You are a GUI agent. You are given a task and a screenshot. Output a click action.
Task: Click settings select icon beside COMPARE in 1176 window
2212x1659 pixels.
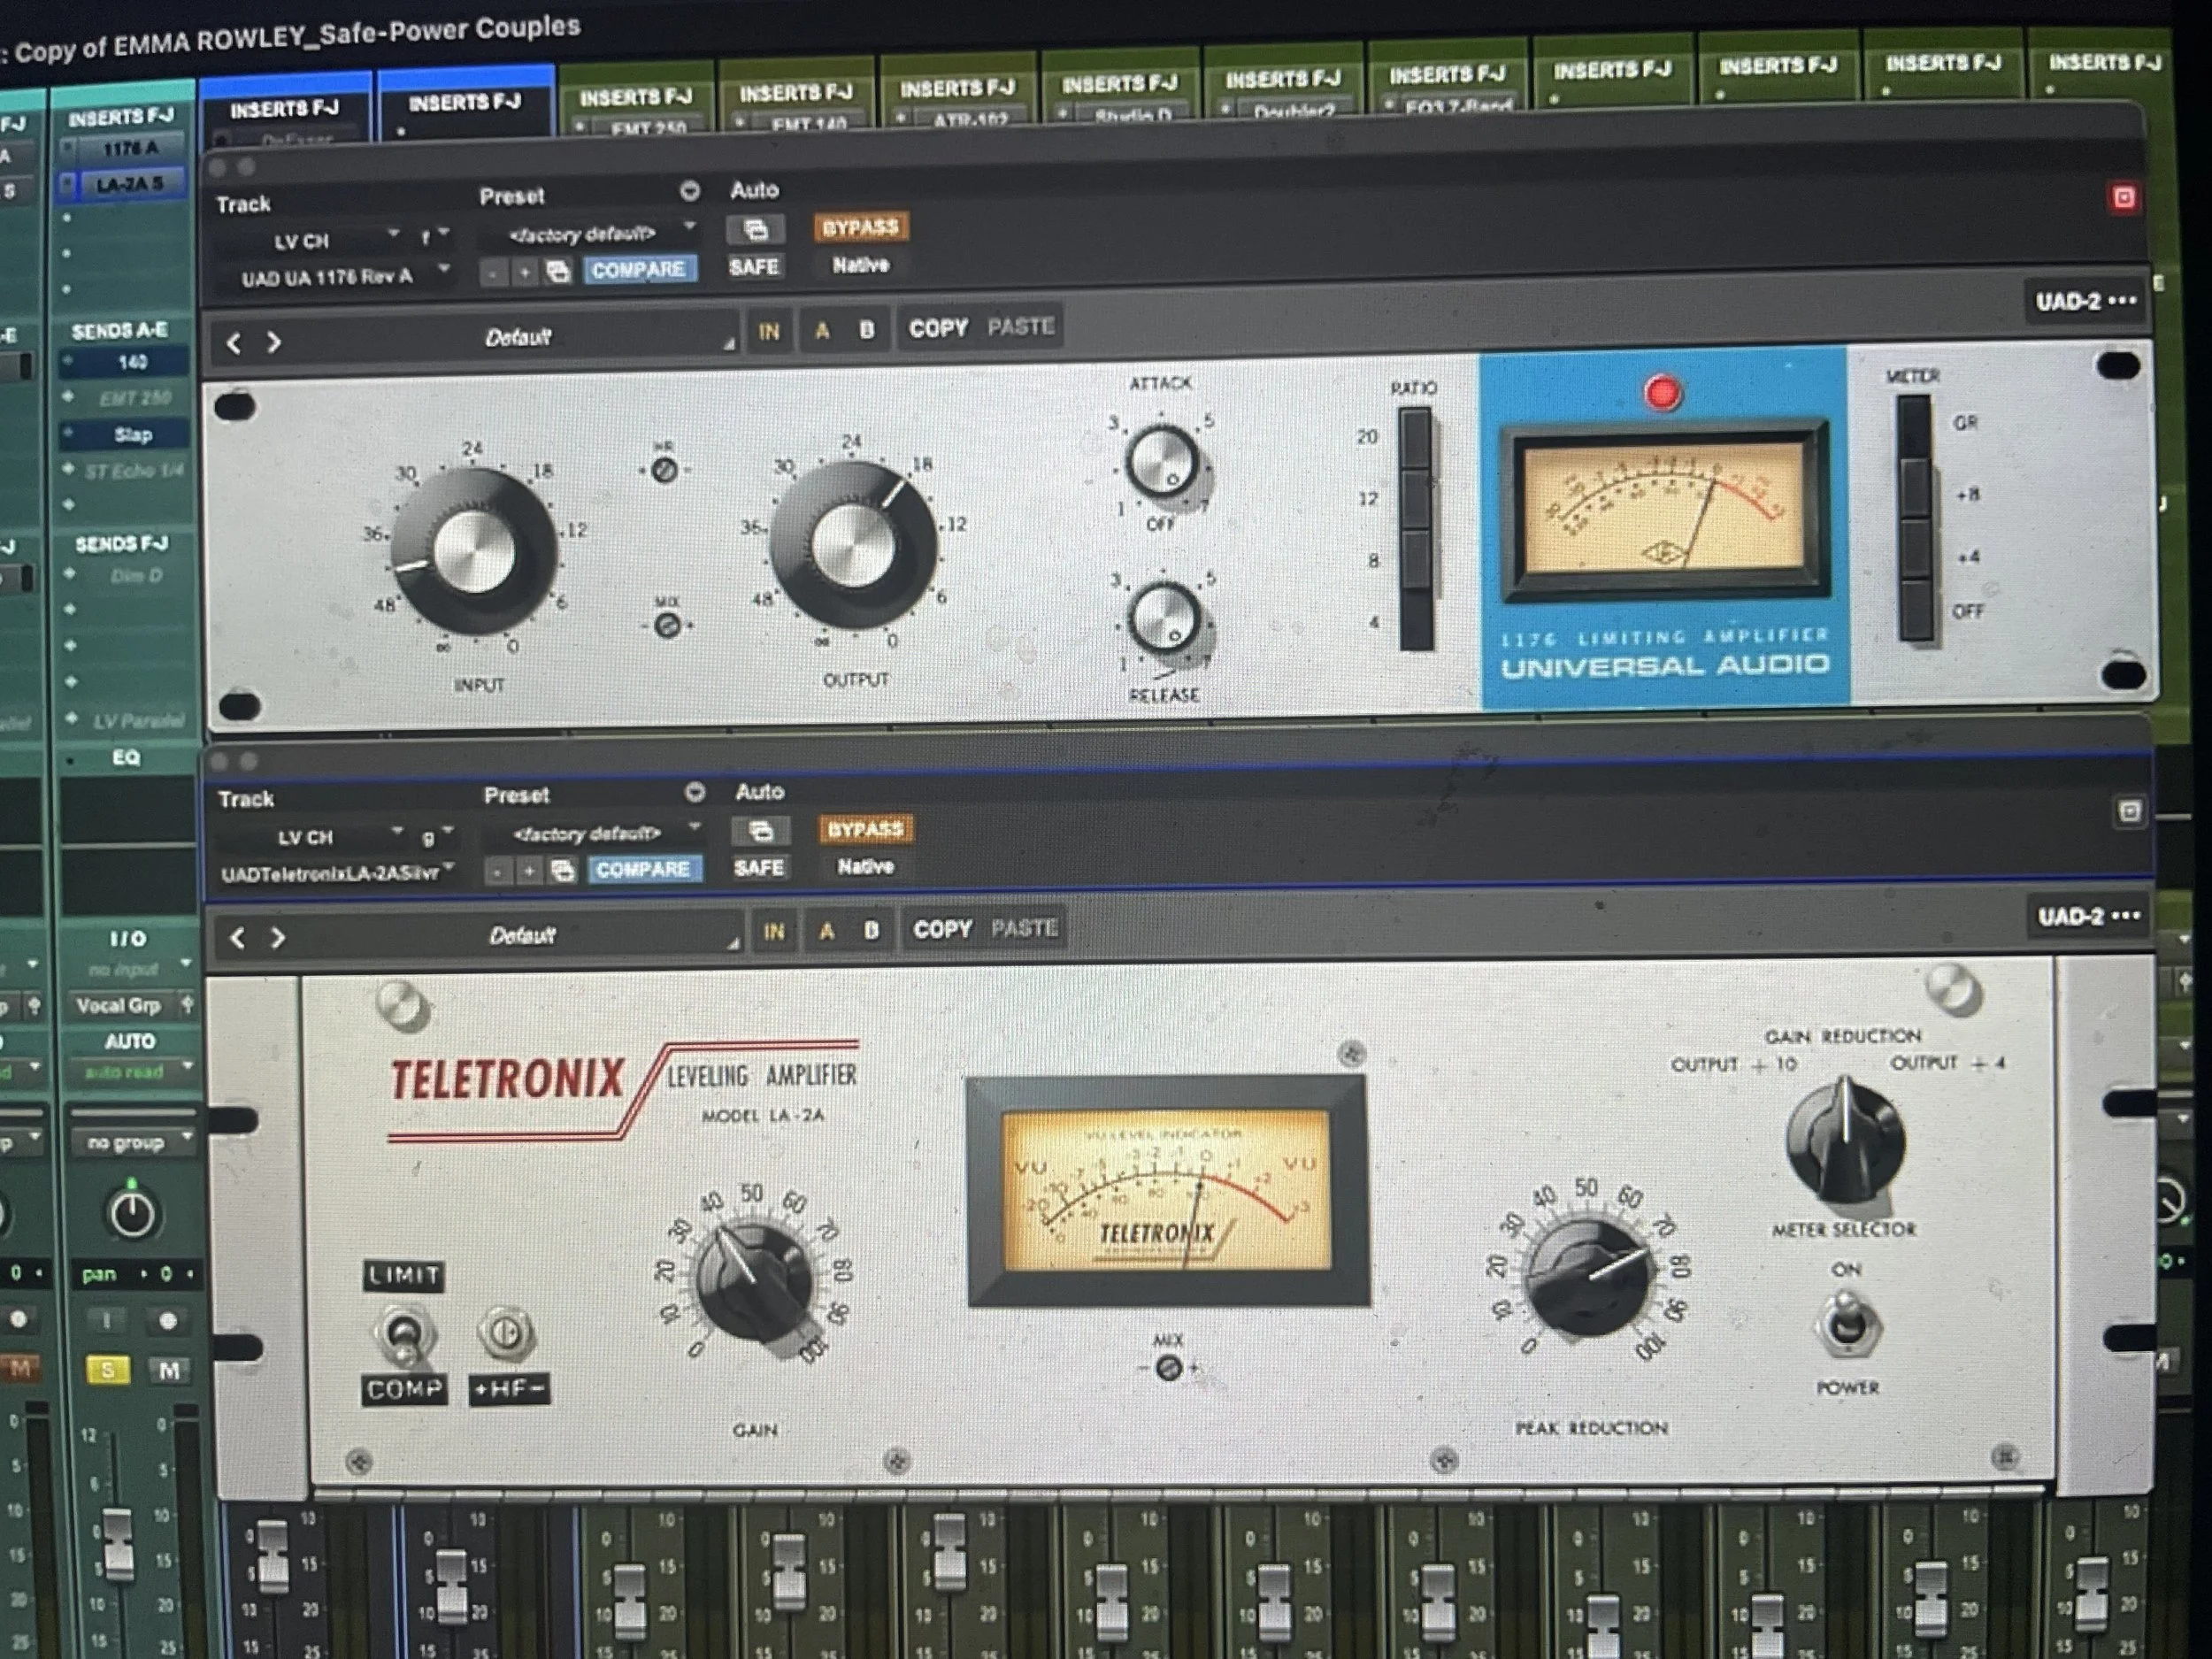click(x=558, y=271)
